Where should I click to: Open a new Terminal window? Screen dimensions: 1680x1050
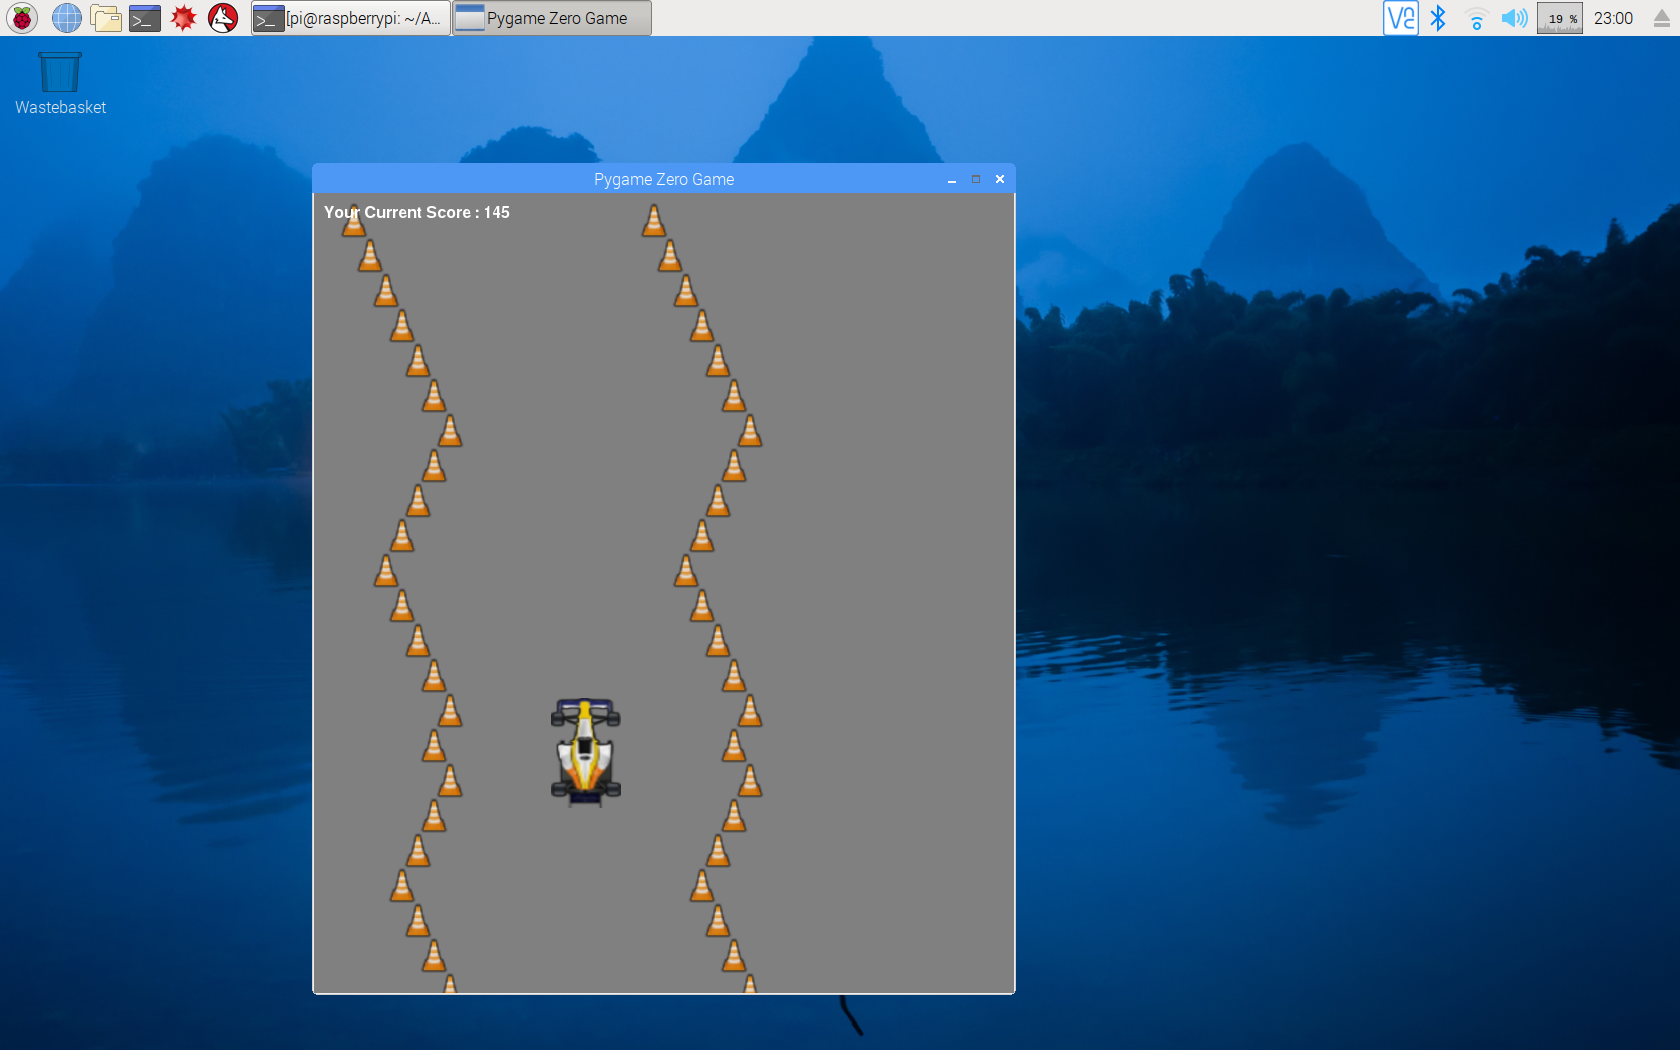(144, 17)
